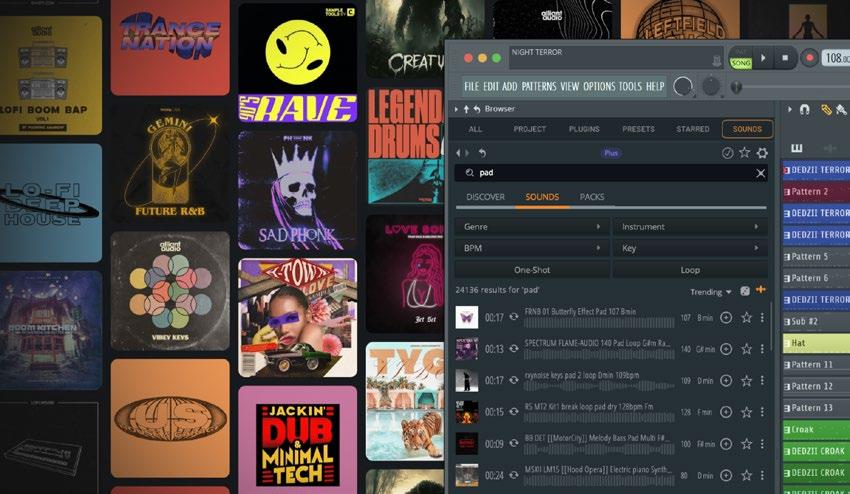Open the OPTIONS menu
The height and width of the screenshot is (494, 850).
(x=599, y=86)
